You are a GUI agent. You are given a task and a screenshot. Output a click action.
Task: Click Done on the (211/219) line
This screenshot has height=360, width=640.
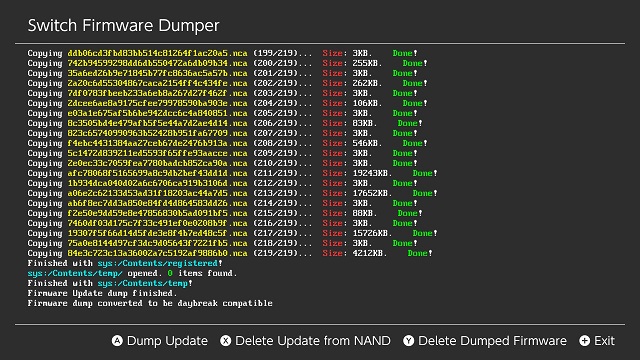tap(425, 173)
